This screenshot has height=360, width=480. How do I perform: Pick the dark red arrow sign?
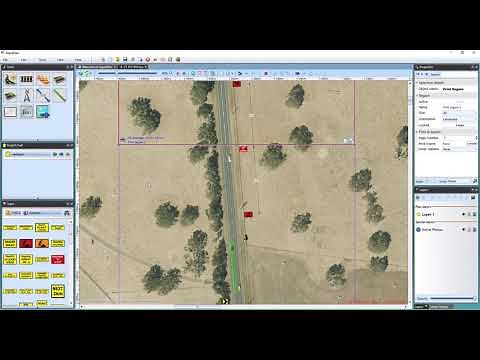[26, 243]
